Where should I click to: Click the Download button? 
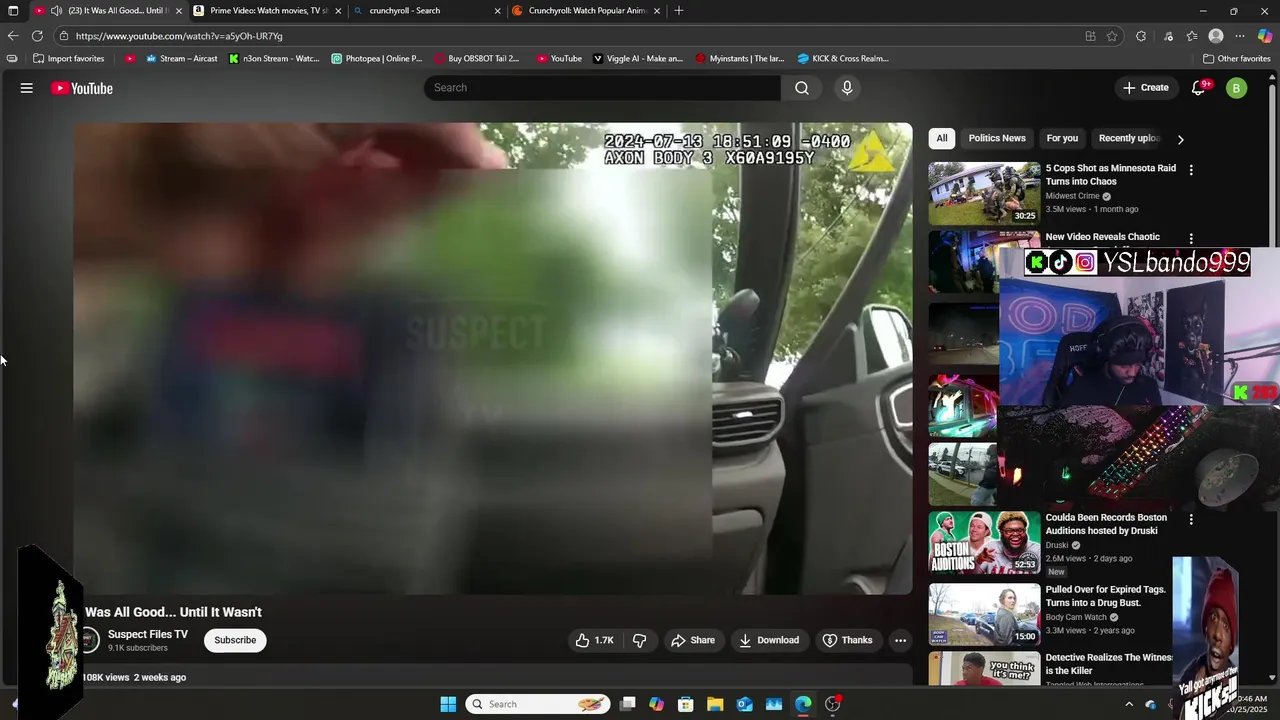tap(769, 640)
